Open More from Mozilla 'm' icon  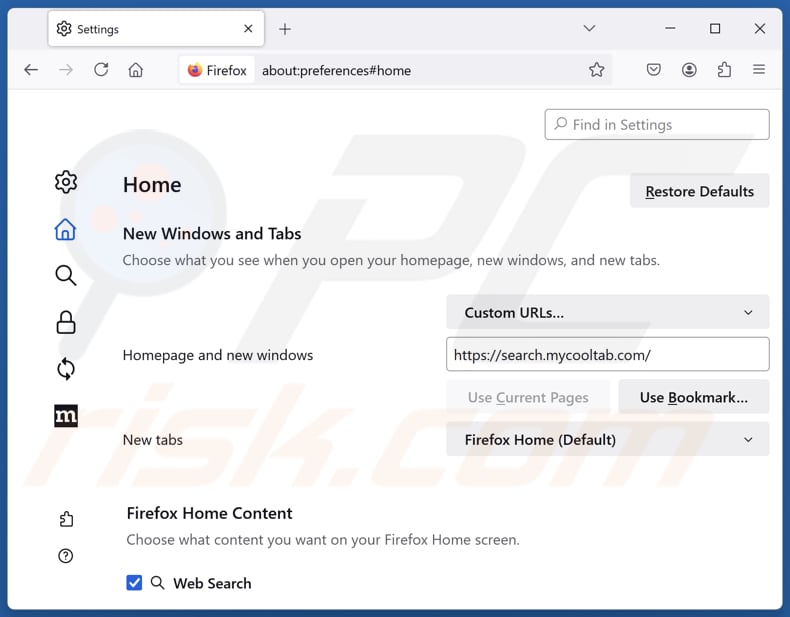pos(66,416)
